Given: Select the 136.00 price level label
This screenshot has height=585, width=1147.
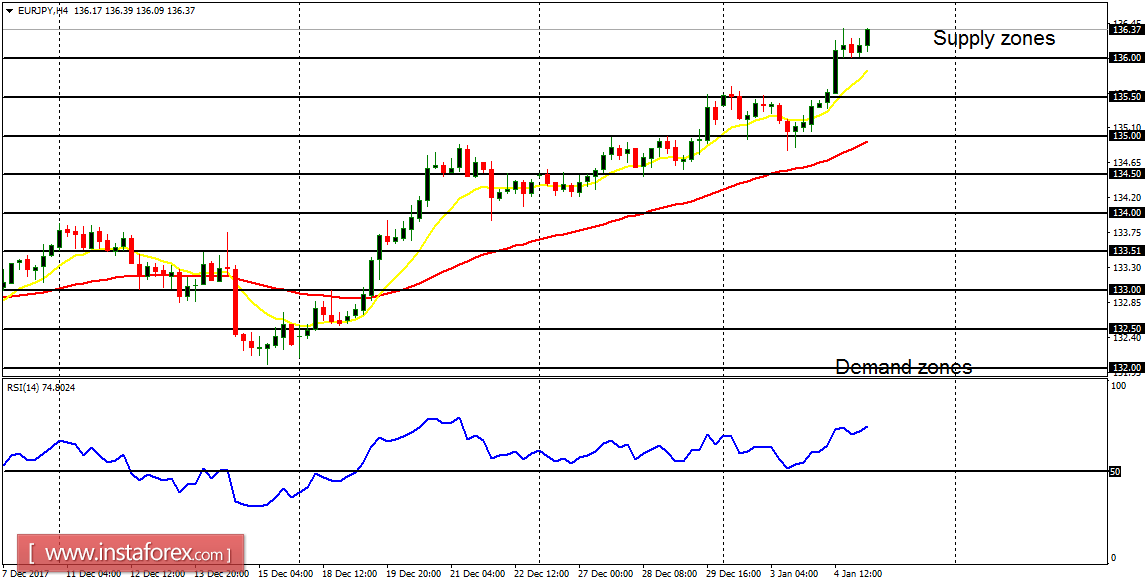Looking at the screenshot, I should 1127,57.
